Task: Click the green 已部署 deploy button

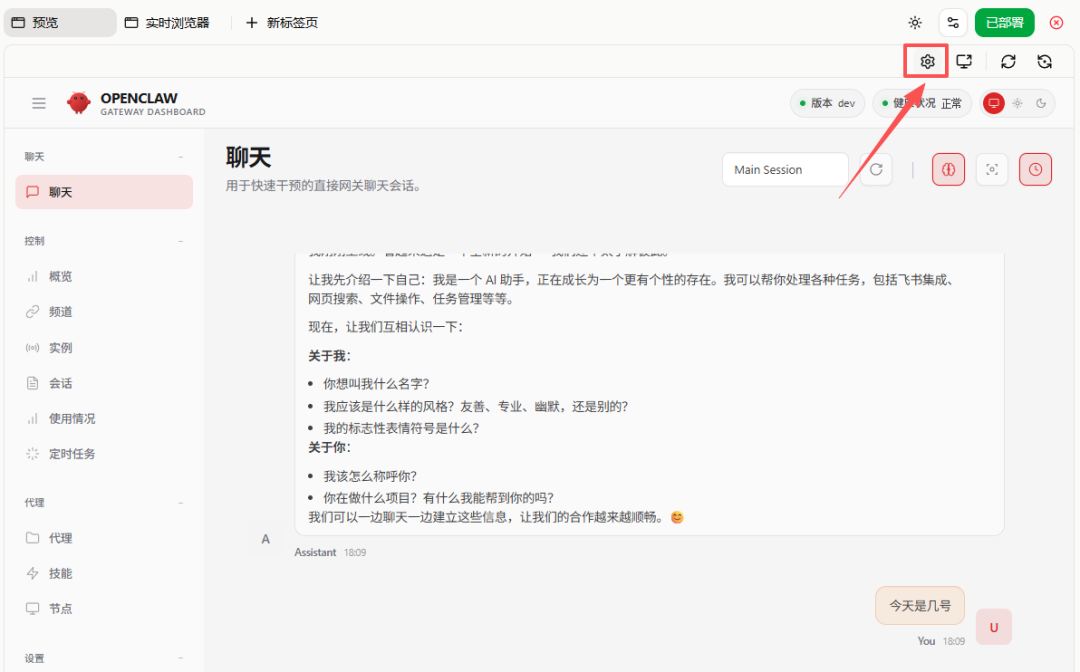Action: tap(1004, 21)
